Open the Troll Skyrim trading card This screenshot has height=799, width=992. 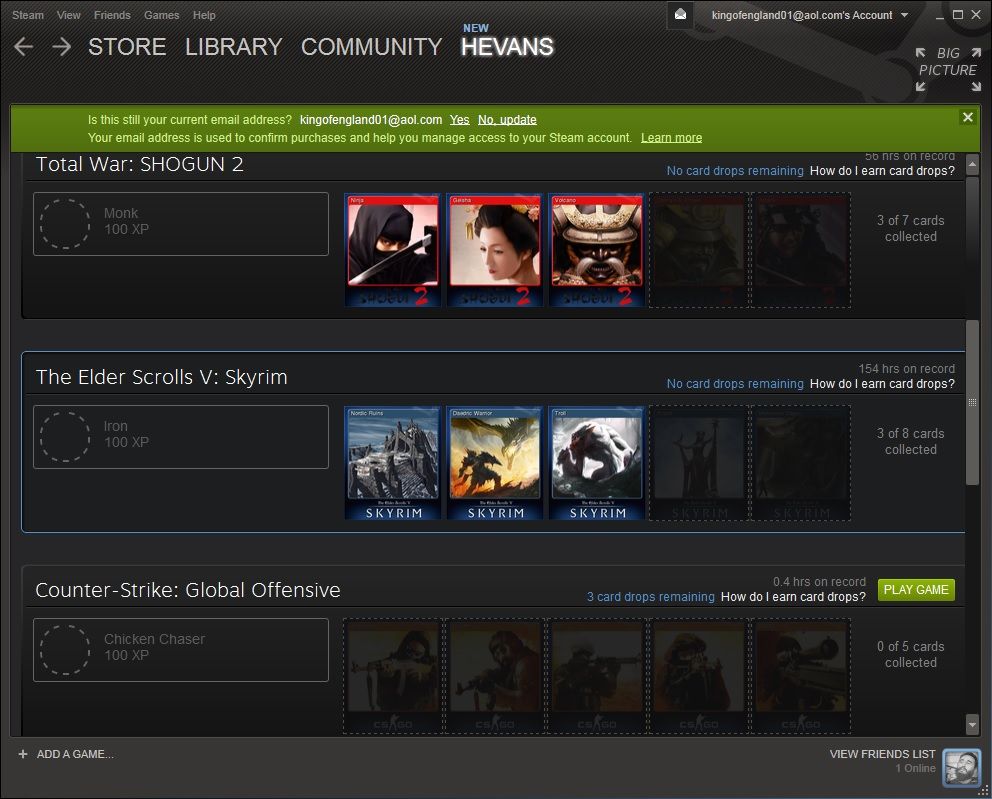(596, 463)
